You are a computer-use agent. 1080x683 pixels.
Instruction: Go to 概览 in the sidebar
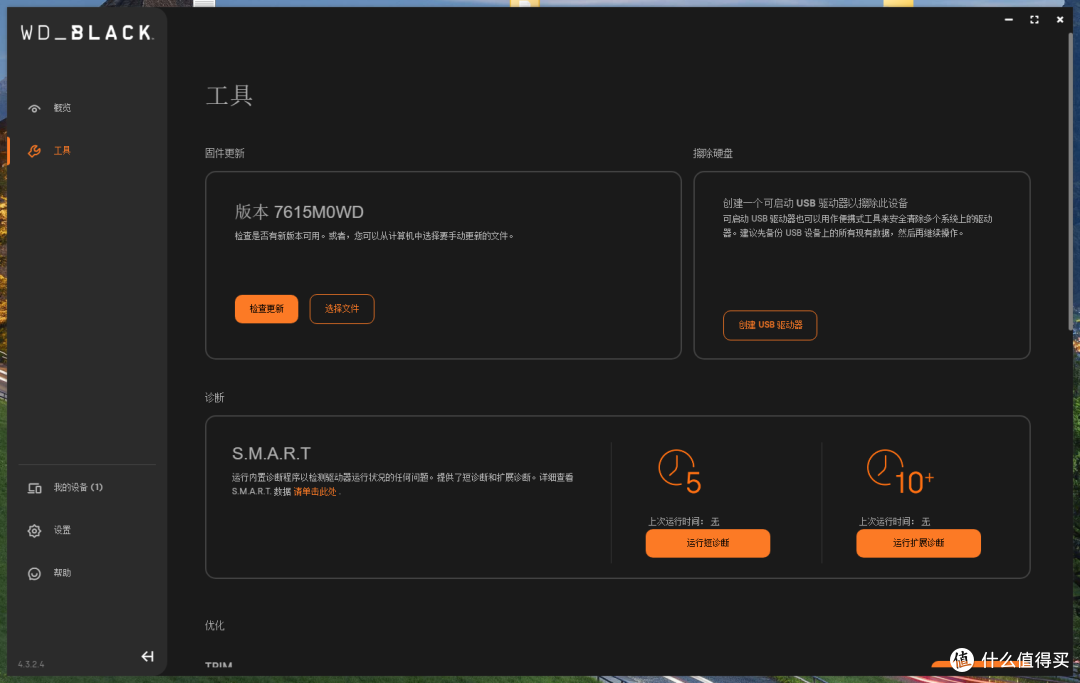pos(63,108)
